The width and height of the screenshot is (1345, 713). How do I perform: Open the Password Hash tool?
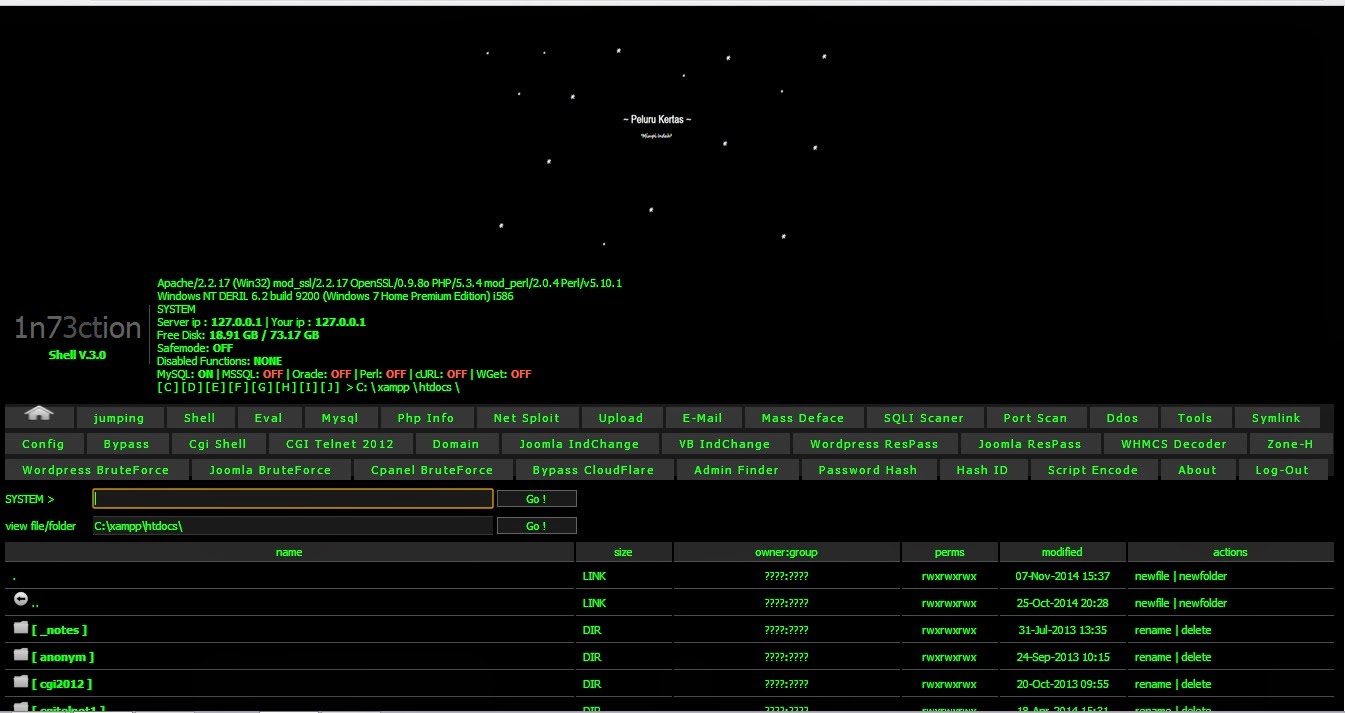(x=868, y=469)
